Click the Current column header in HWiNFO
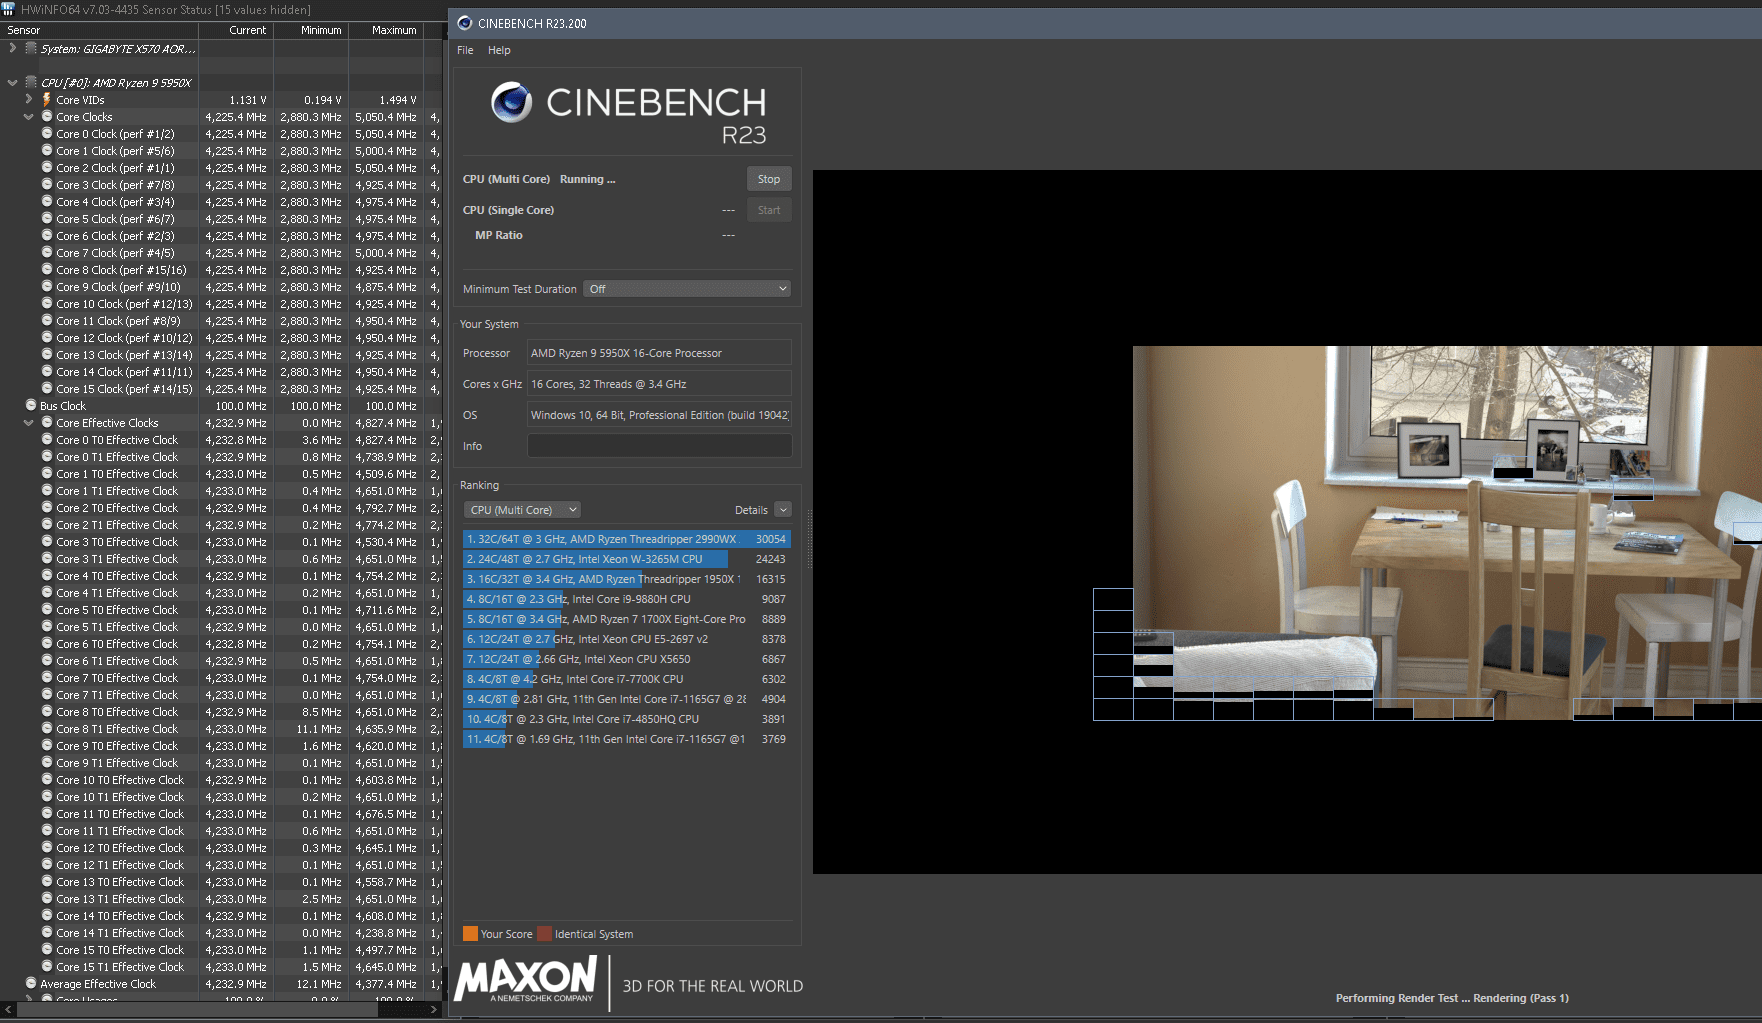 pos(235,30)
